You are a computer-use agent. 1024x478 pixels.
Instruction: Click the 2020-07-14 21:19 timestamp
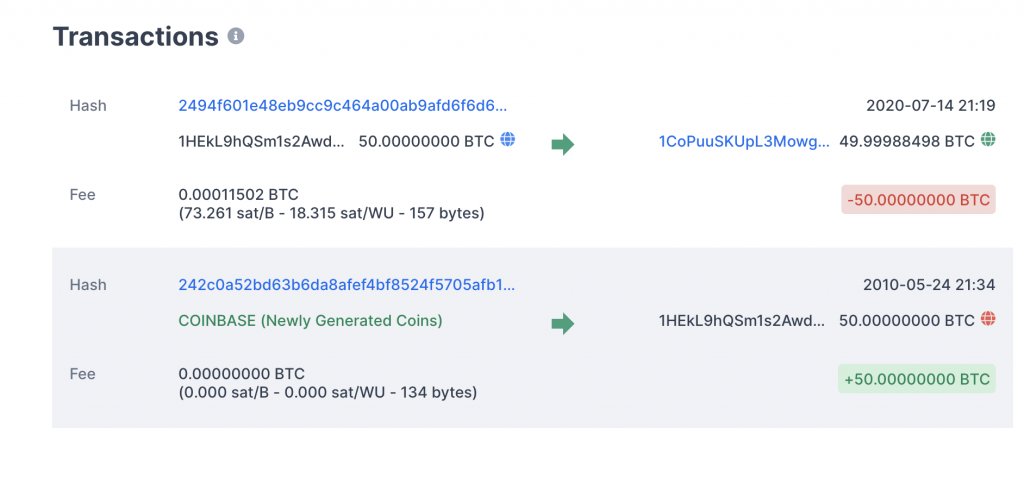pos(930,105)
